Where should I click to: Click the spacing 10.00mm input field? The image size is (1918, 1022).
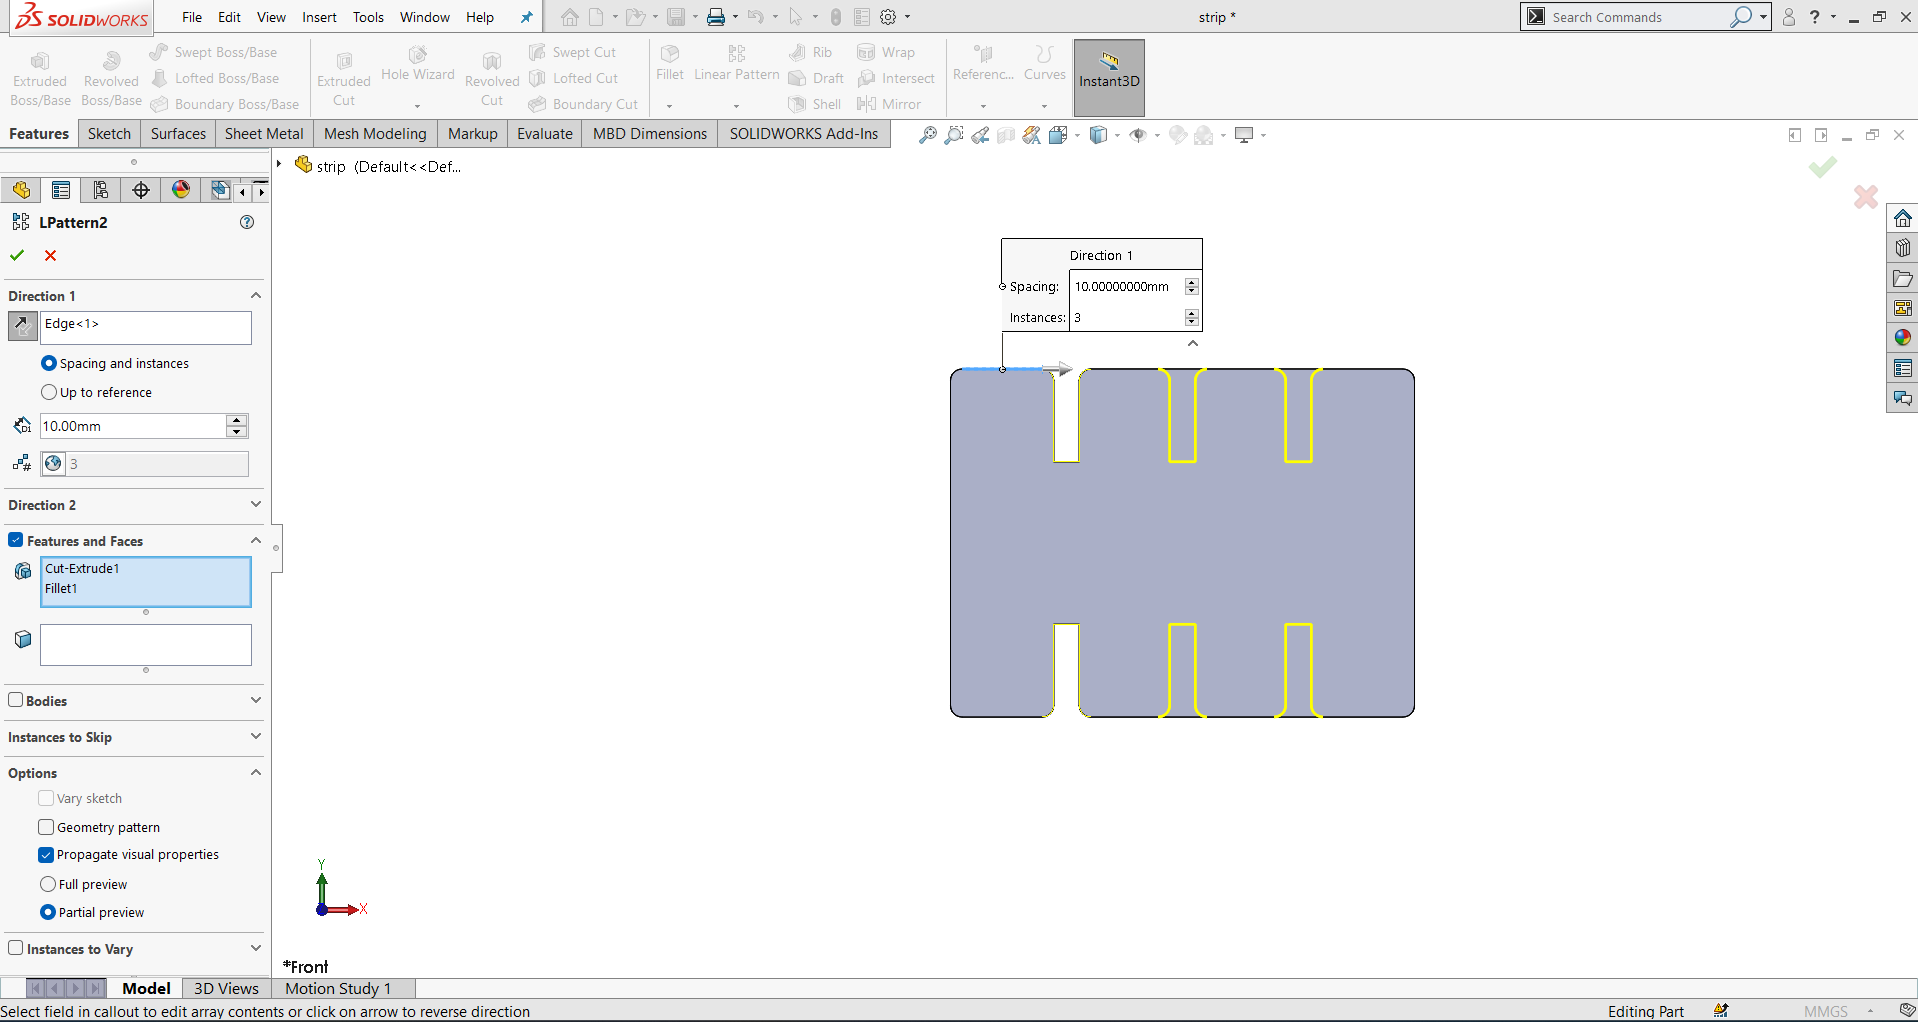(133, 426)
